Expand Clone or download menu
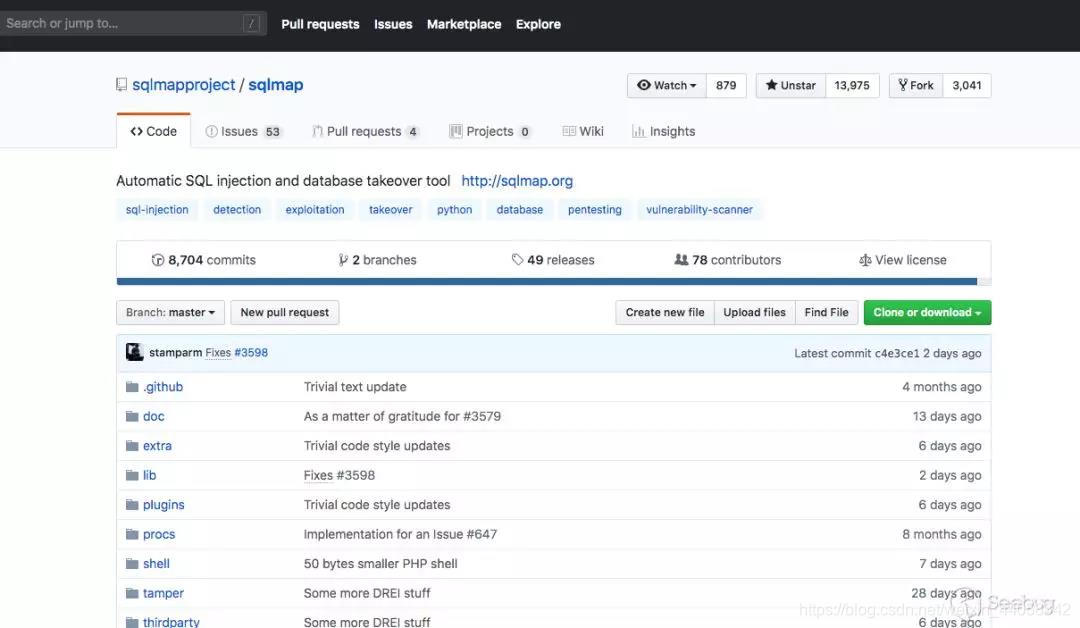 (927, 313)
